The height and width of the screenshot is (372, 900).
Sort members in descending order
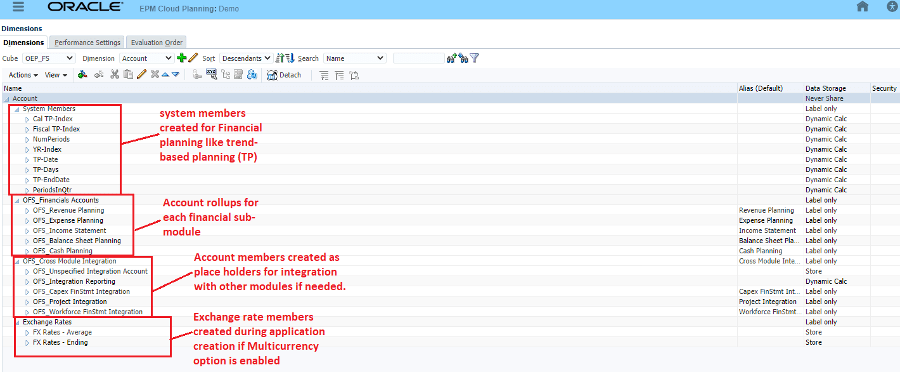point(290,58)
